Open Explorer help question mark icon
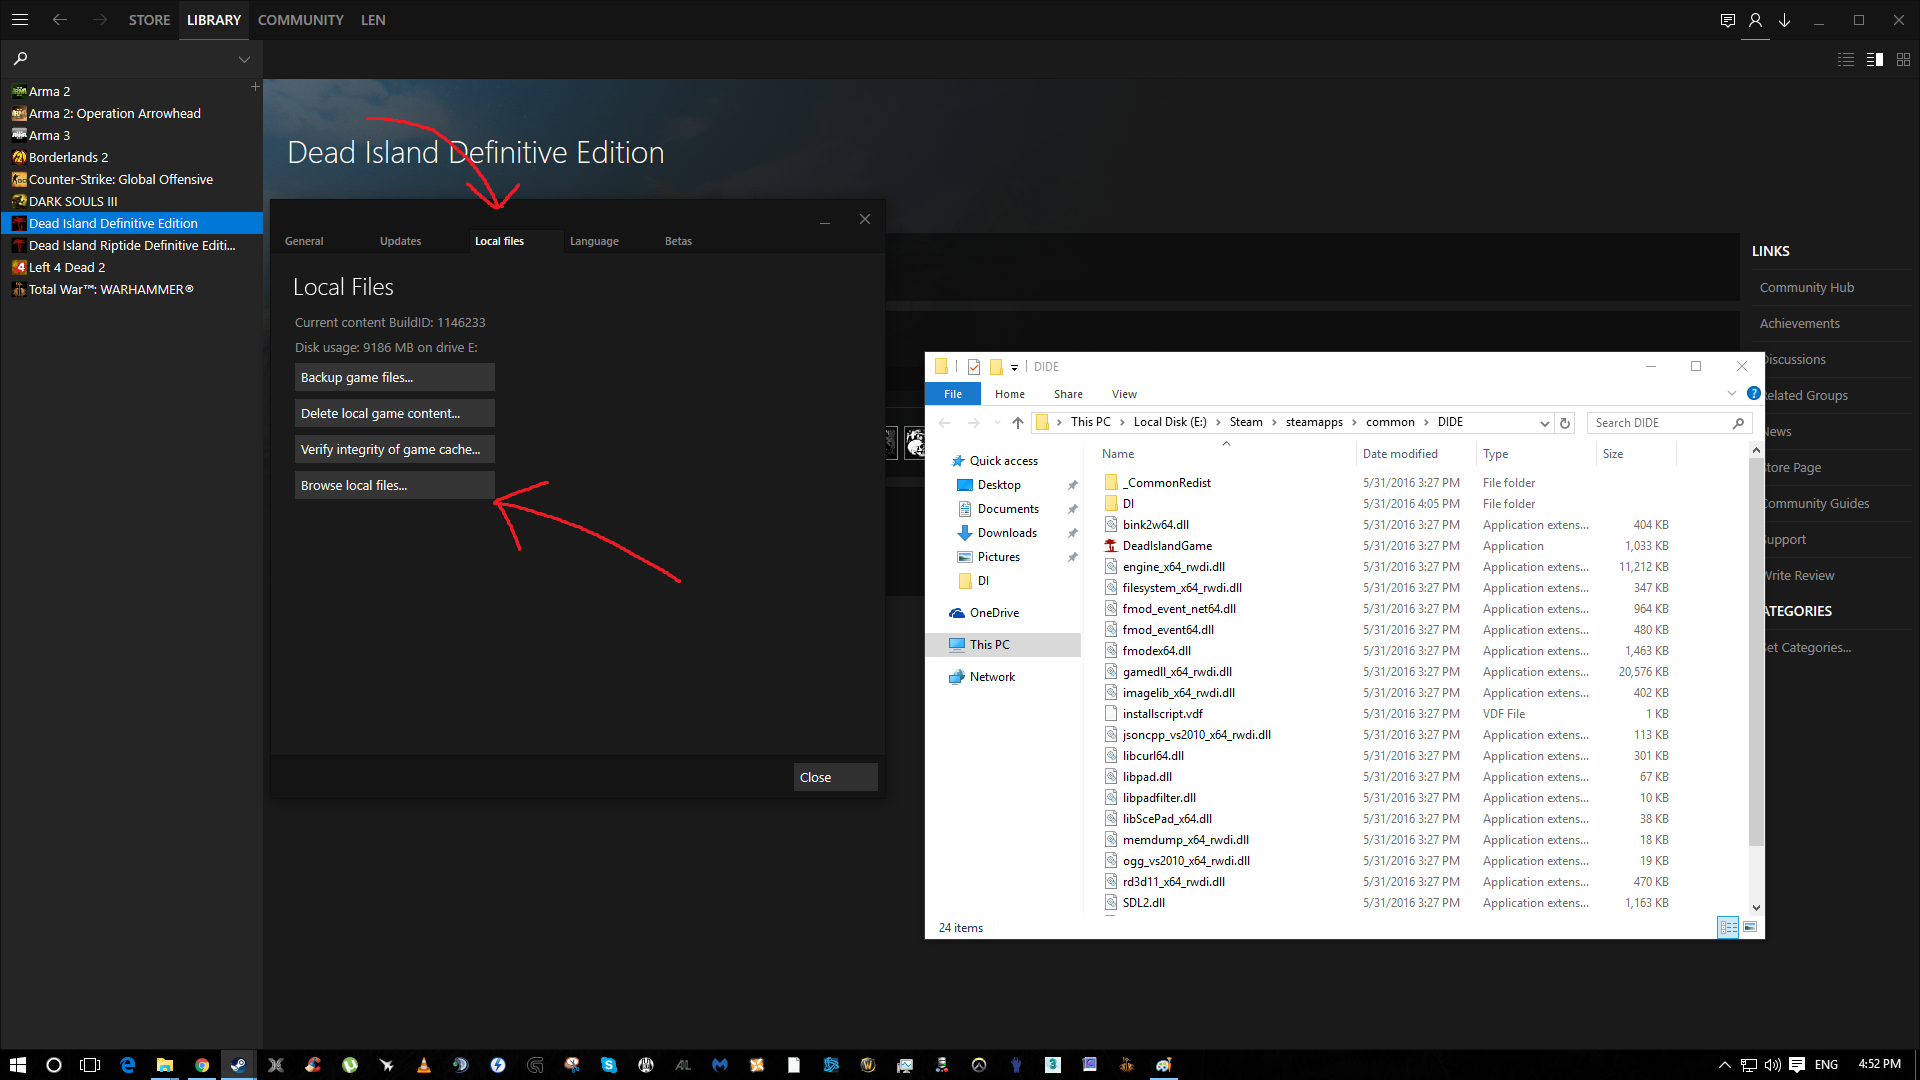The height and width of the screenshot is (1080, 1920). click(1753, 394)
